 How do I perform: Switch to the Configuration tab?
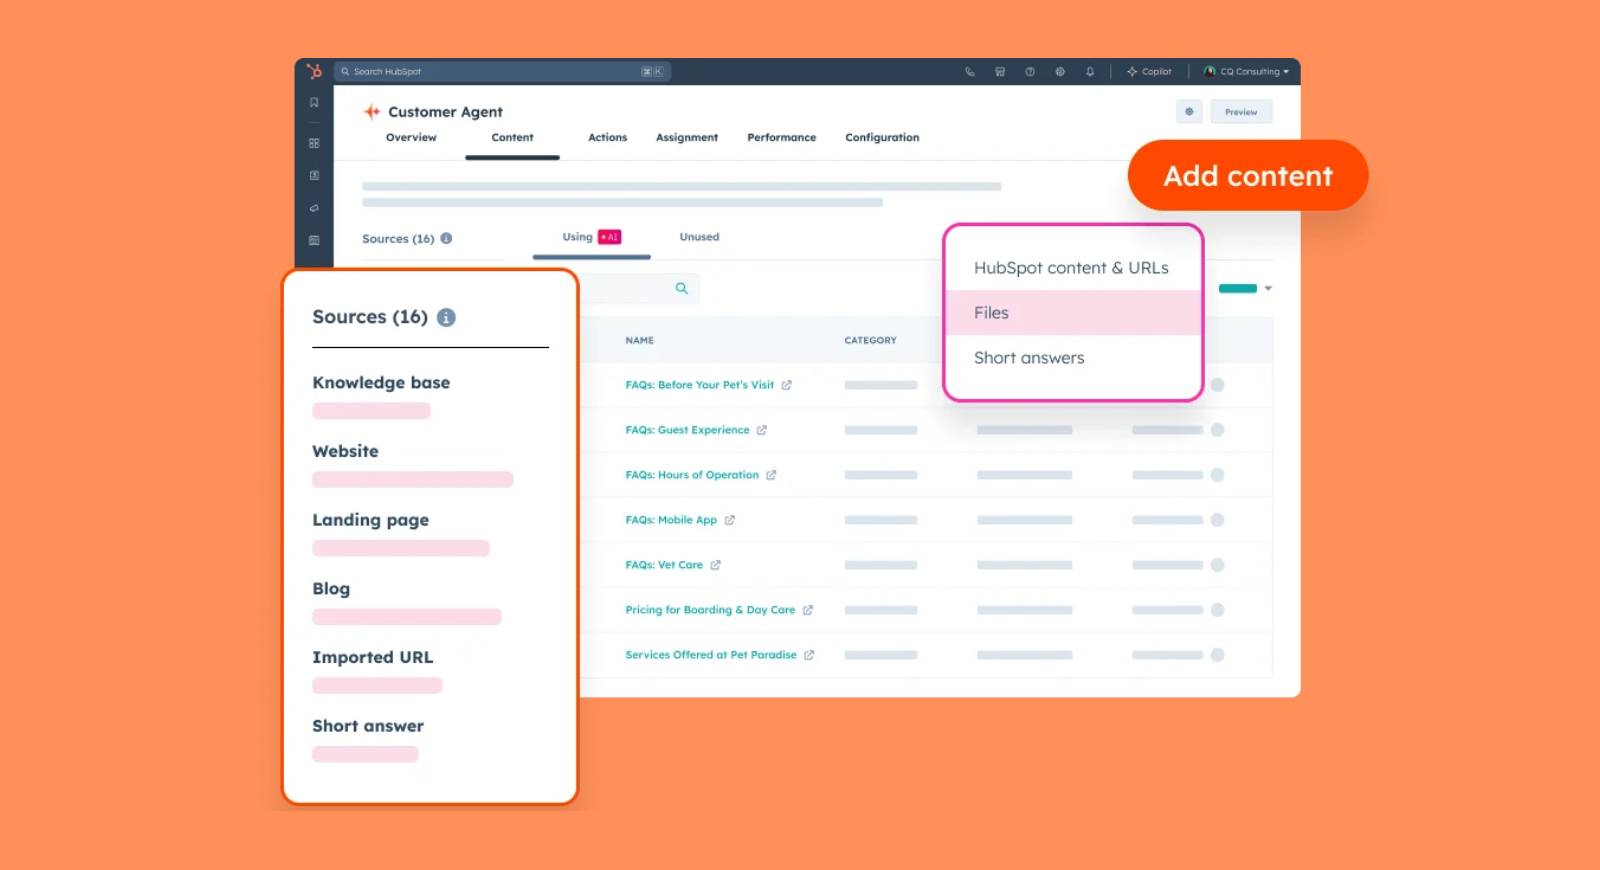pyautogui.click(x=882, y=138)
